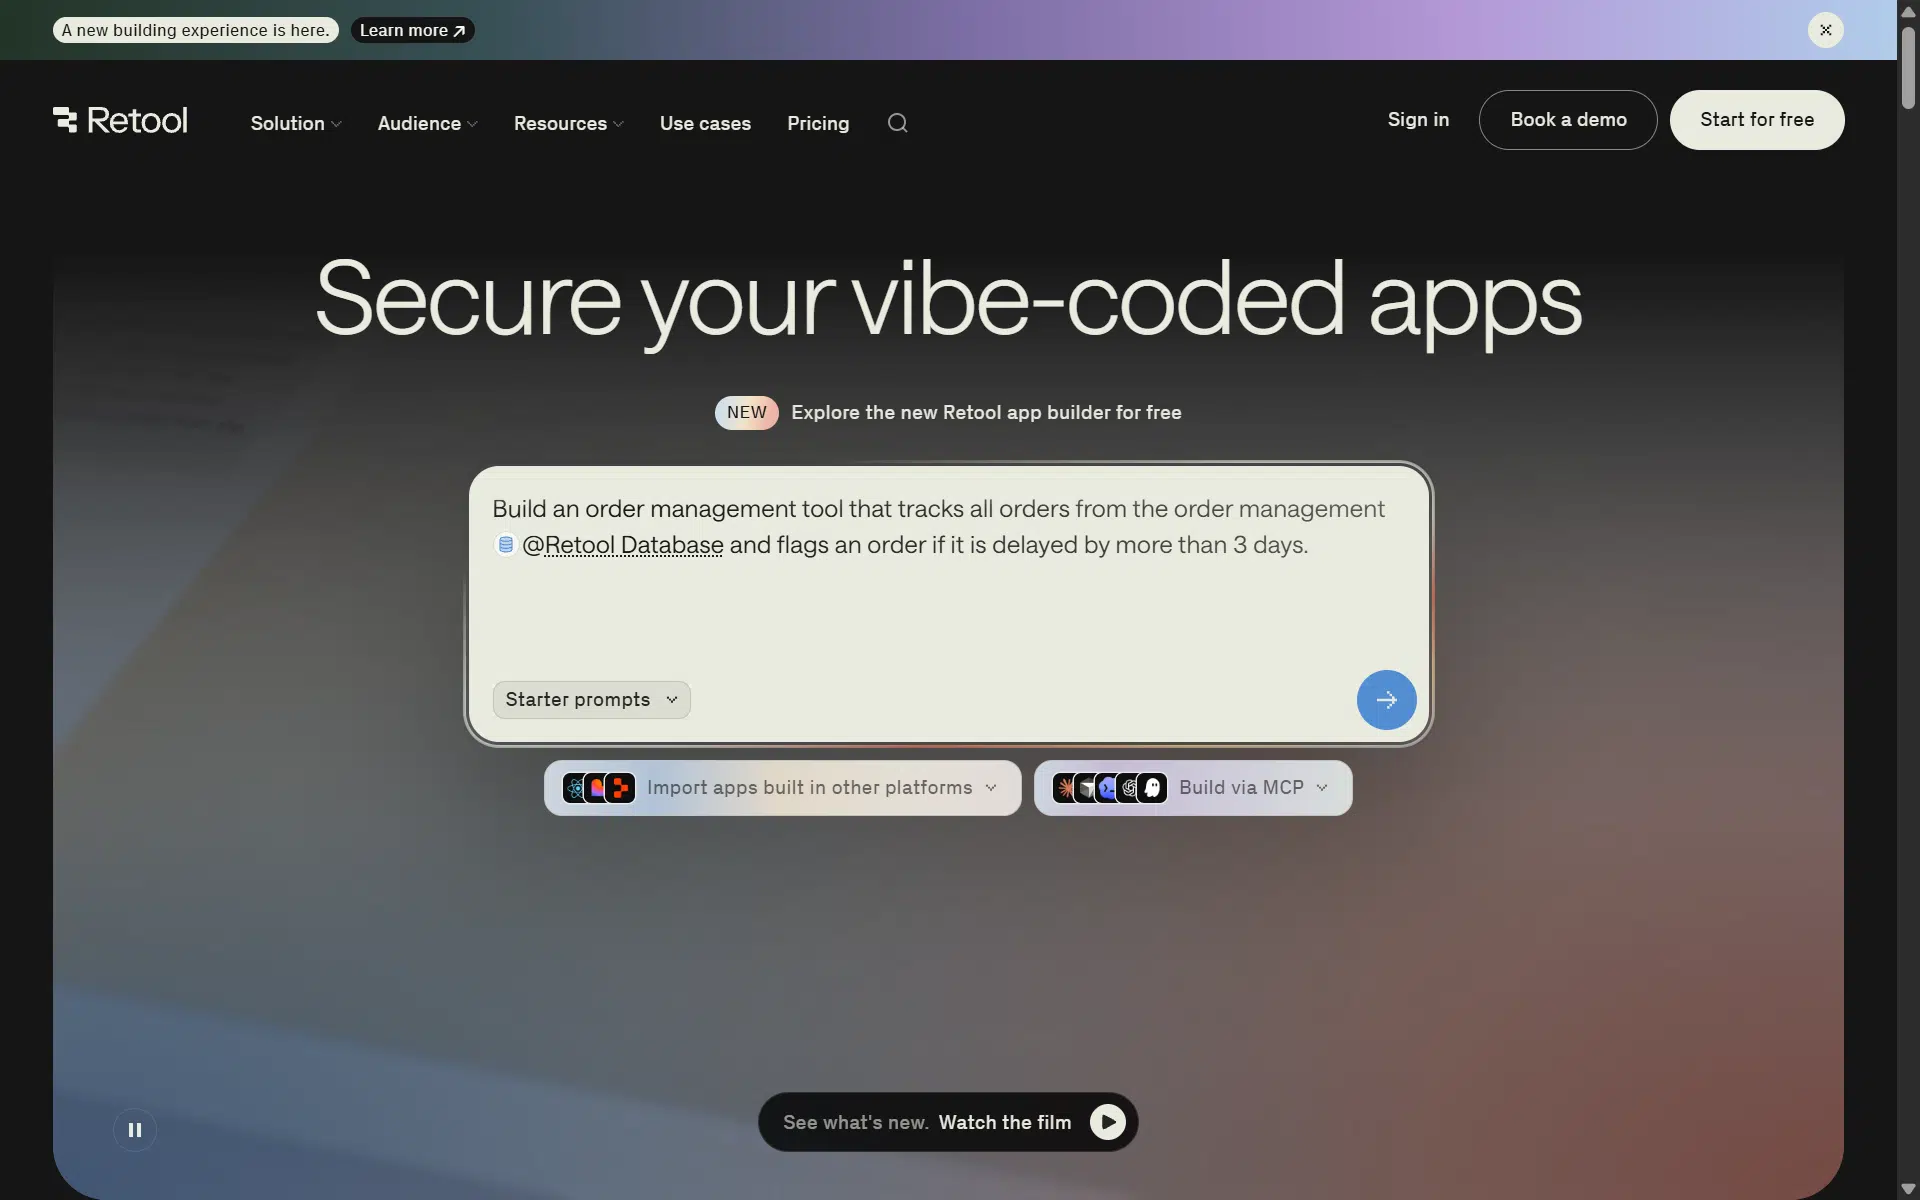Open the Starter prompts dropdown

click(592, 700)
